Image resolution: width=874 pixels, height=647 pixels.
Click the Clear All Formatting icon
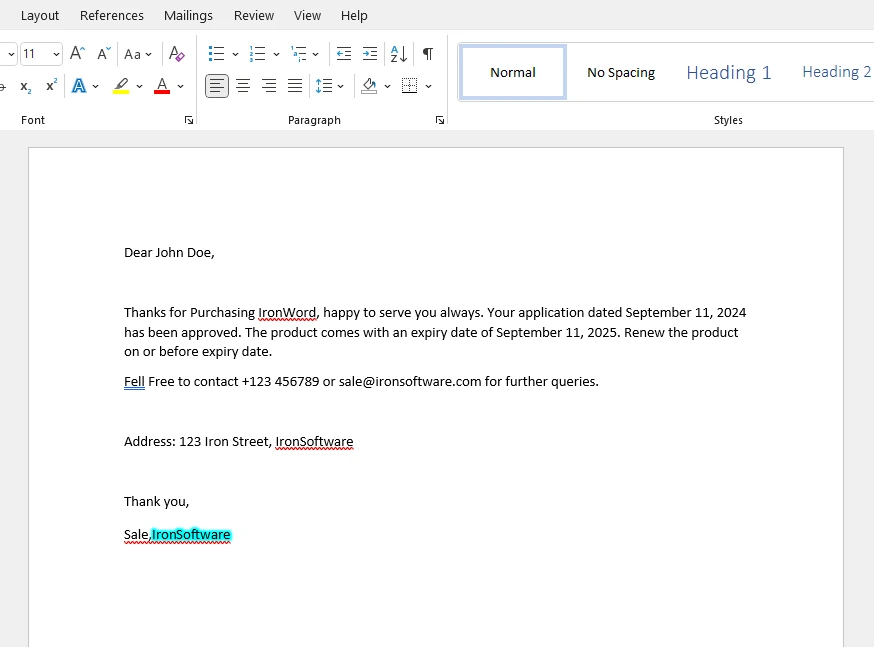pyautogui.click(x=177, y=54)
